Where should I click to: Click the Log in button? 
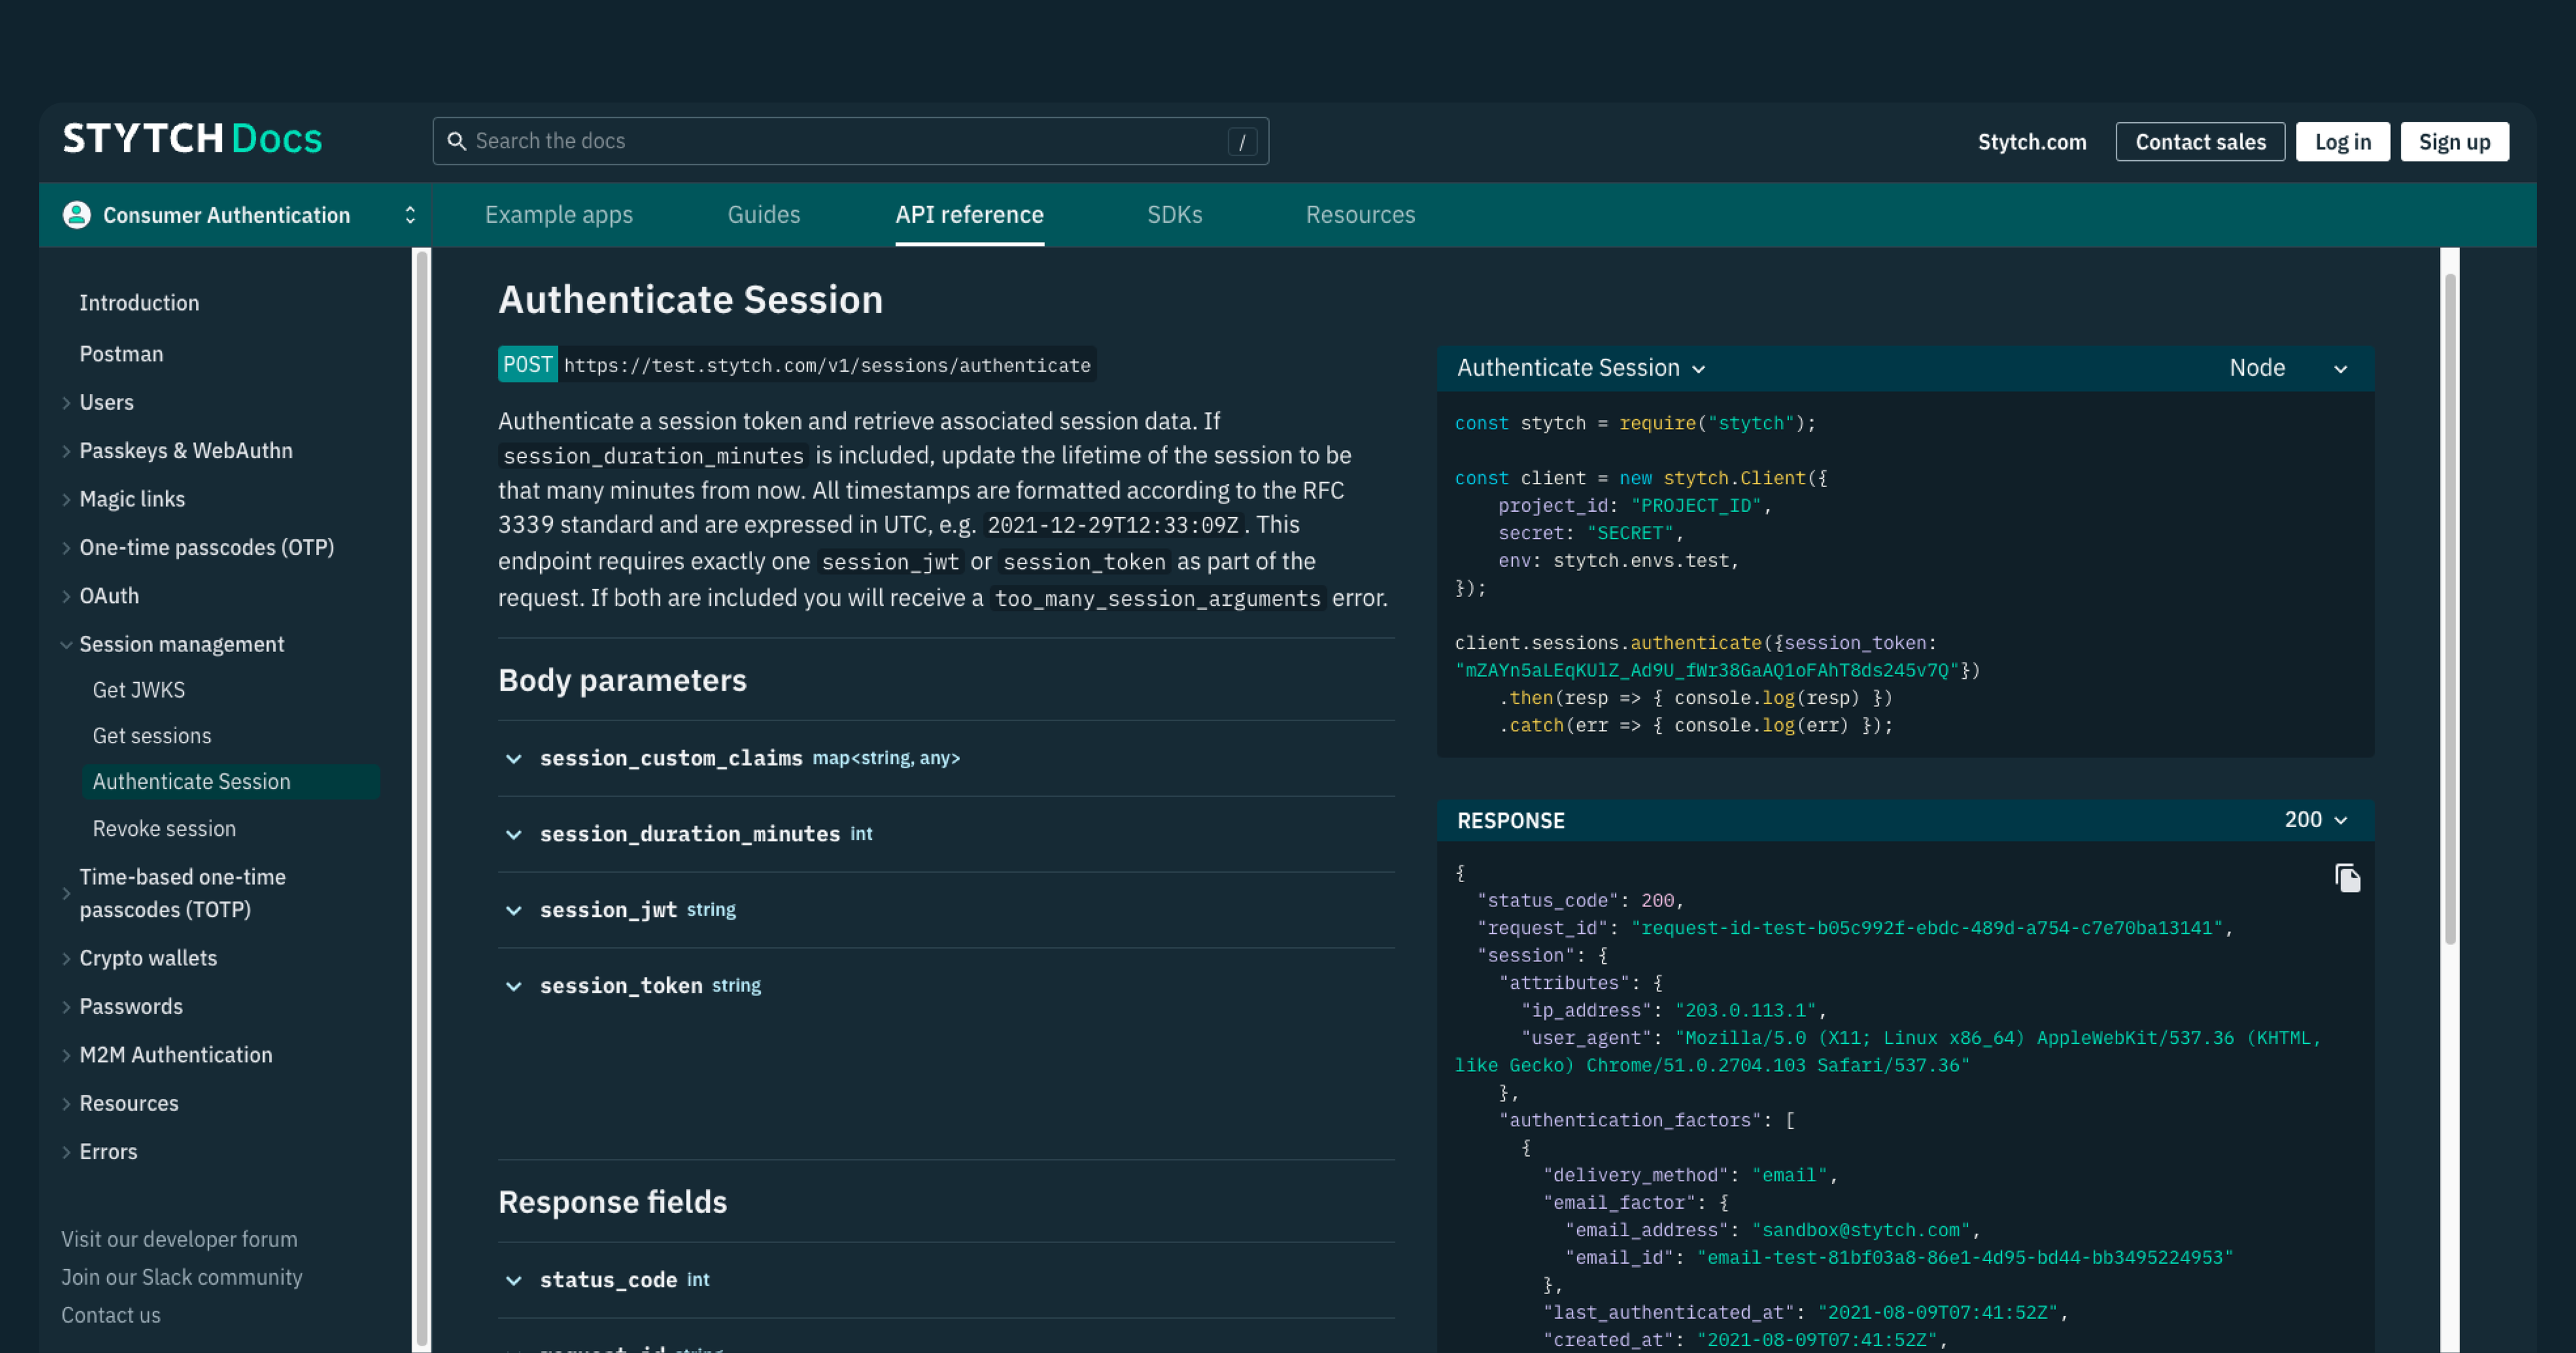2343,142
